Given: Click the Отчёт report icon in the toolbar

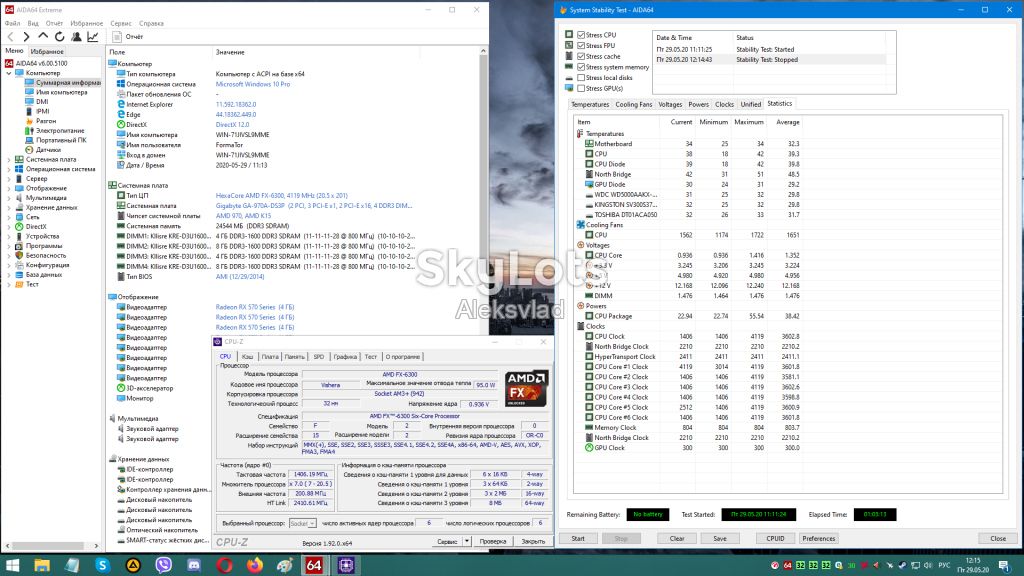Looking at the screenshot, I should pos(117,37).
